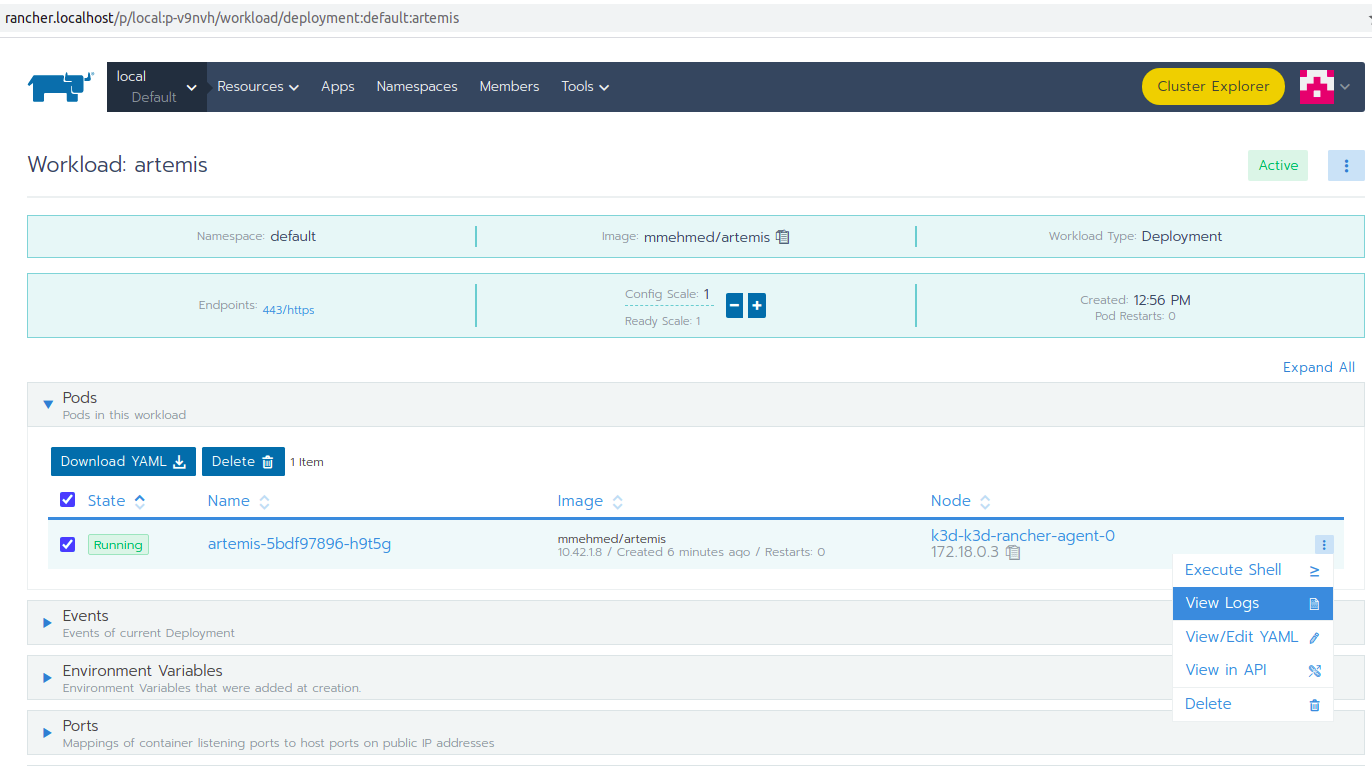Collapse the Pods section

(x=47, y=404)
